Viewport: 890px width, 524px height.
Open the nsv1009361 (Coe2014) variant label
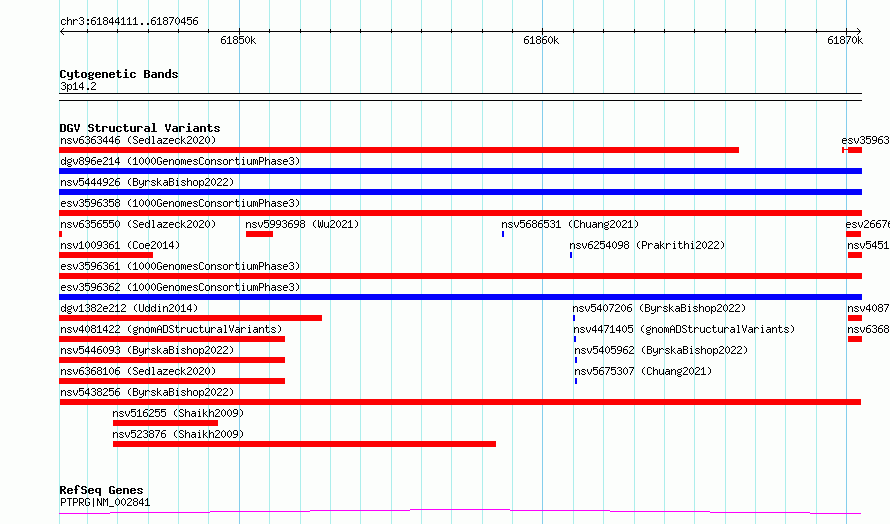[x=120, y=245]
